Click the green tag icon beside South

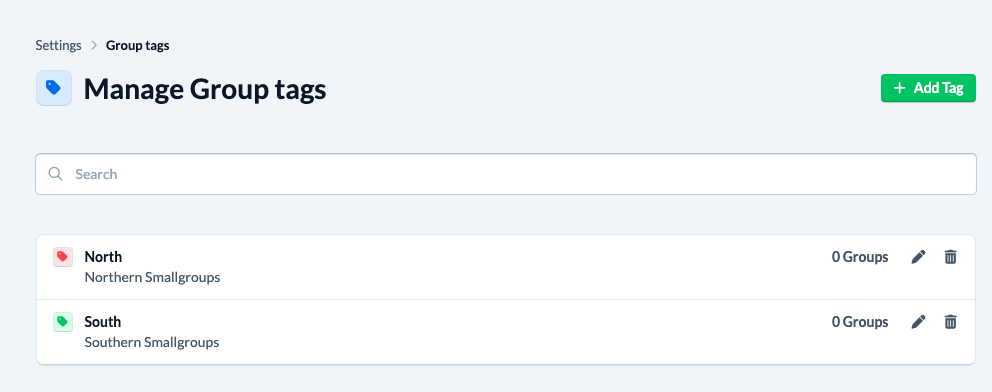[63, 322]
